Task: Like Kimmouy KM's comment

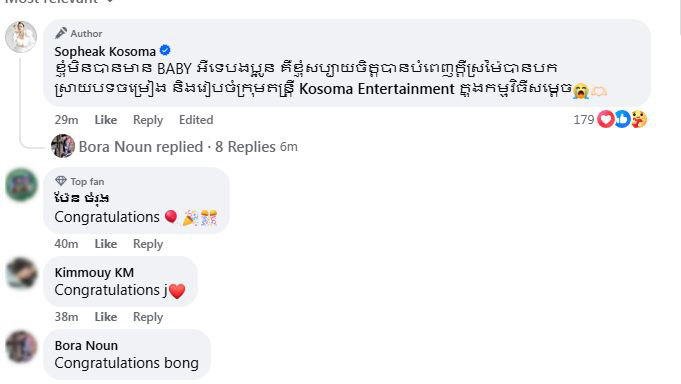Action: (x=106, y=317)
